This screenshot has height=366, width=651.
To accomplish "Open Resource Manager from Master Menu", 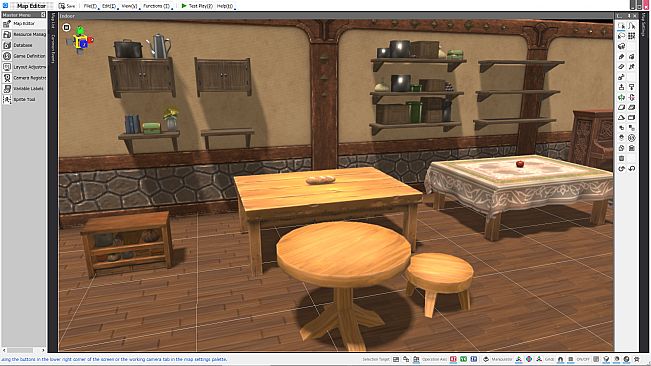I will [x=24, y=34].
